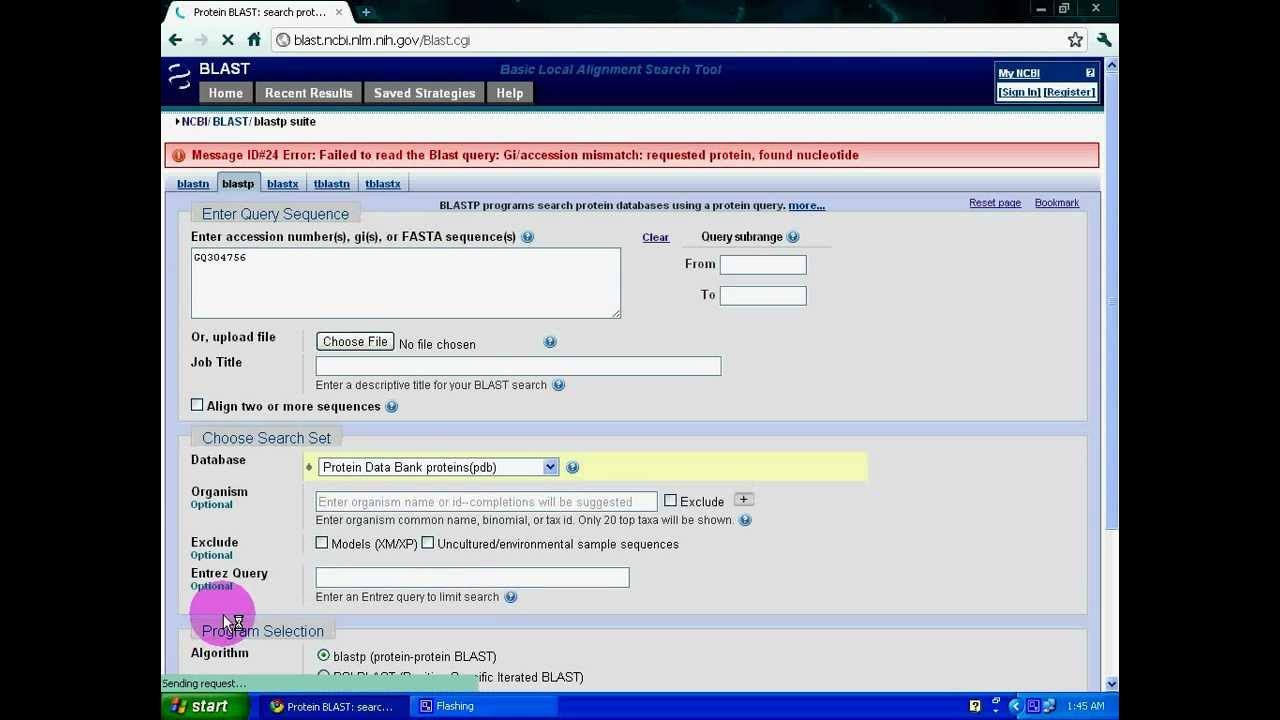Screen dimensions: 1280x720
Task: Add another organism field with plus button
Action: (743, 500)
